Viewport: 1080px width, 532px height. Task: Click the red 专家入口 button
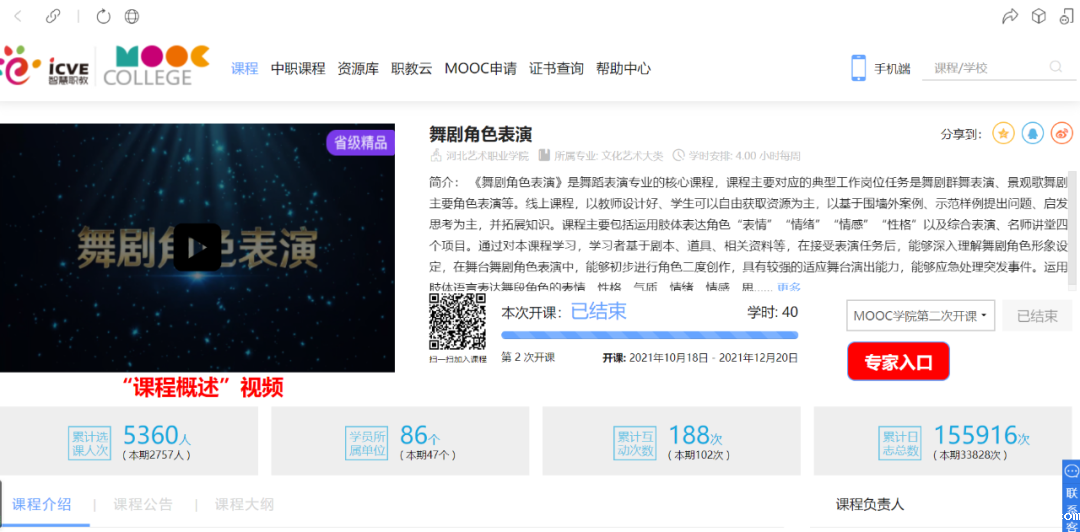(898, 362)
